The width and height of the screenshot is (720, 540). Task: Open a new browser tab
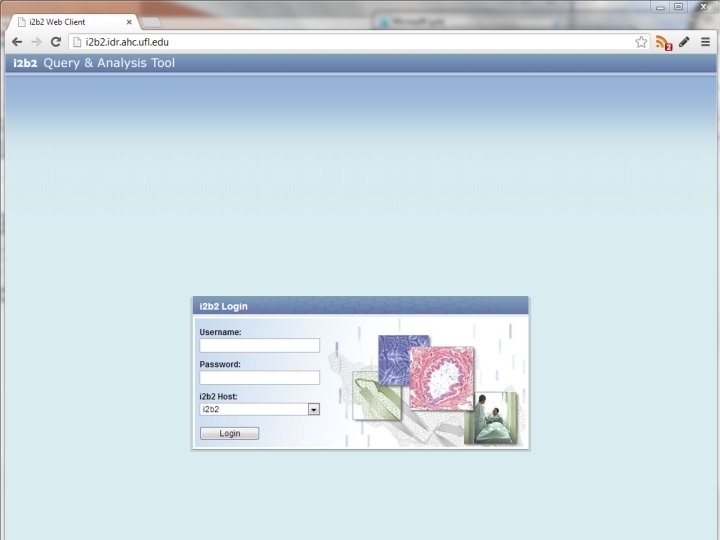pos(151,22)
